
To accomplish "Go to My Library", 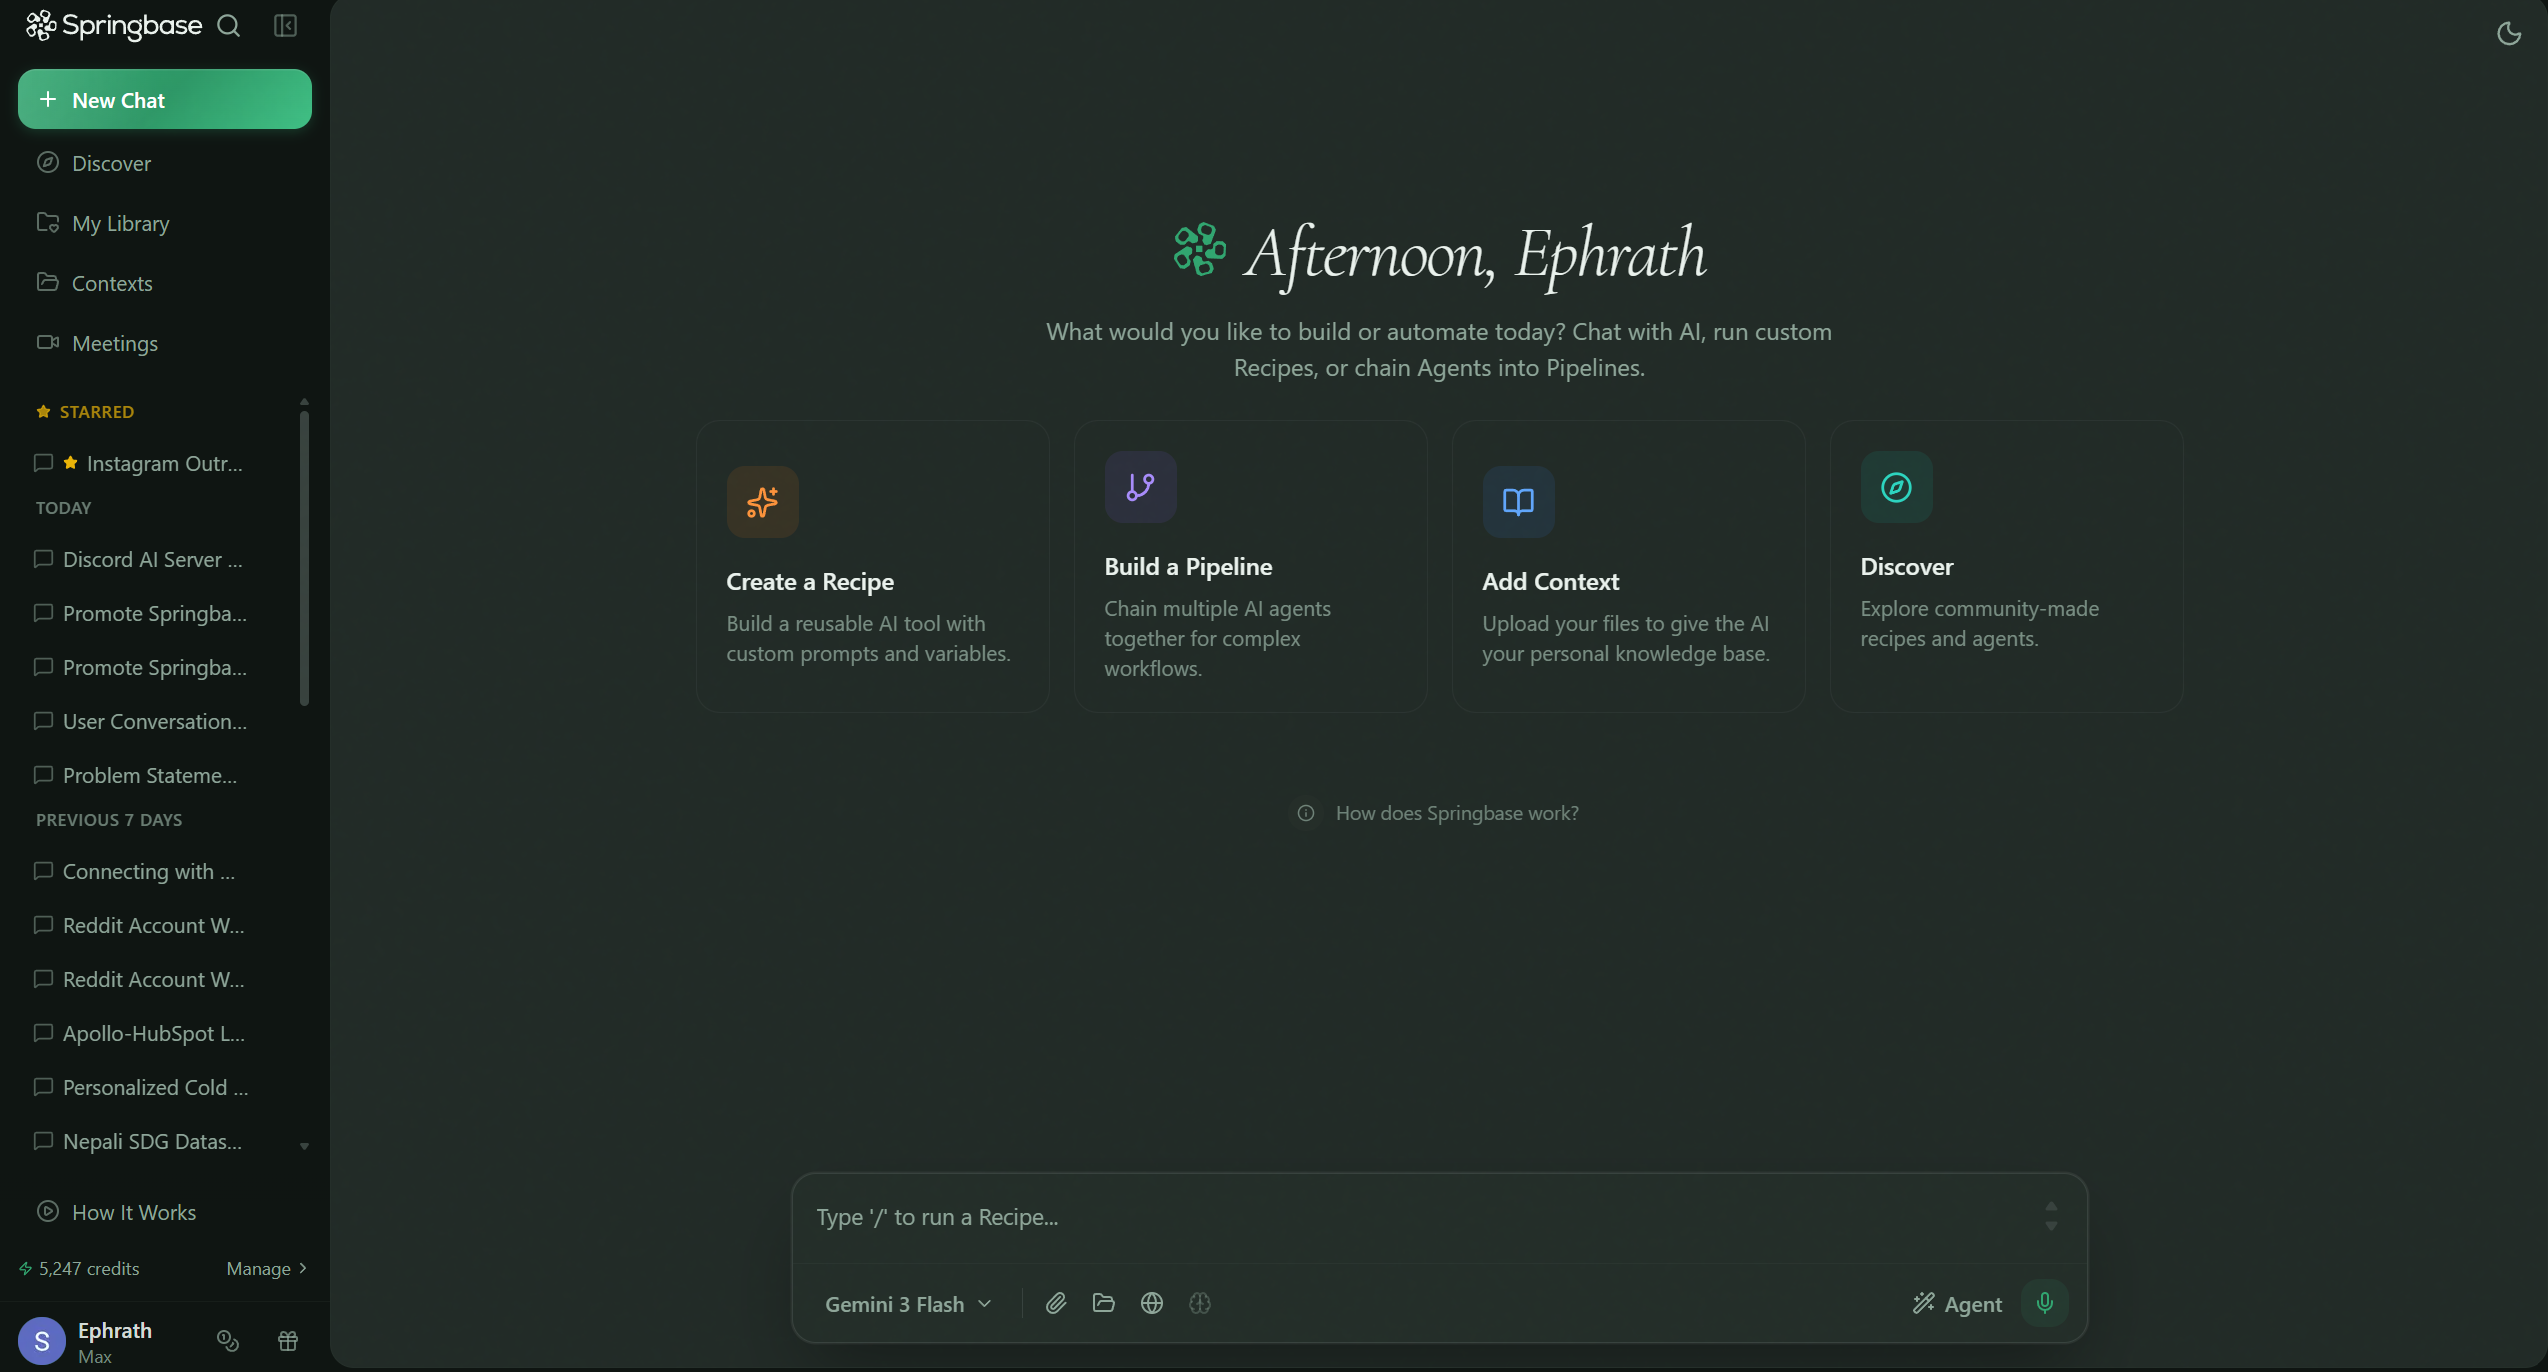I will tap(165, 223).
